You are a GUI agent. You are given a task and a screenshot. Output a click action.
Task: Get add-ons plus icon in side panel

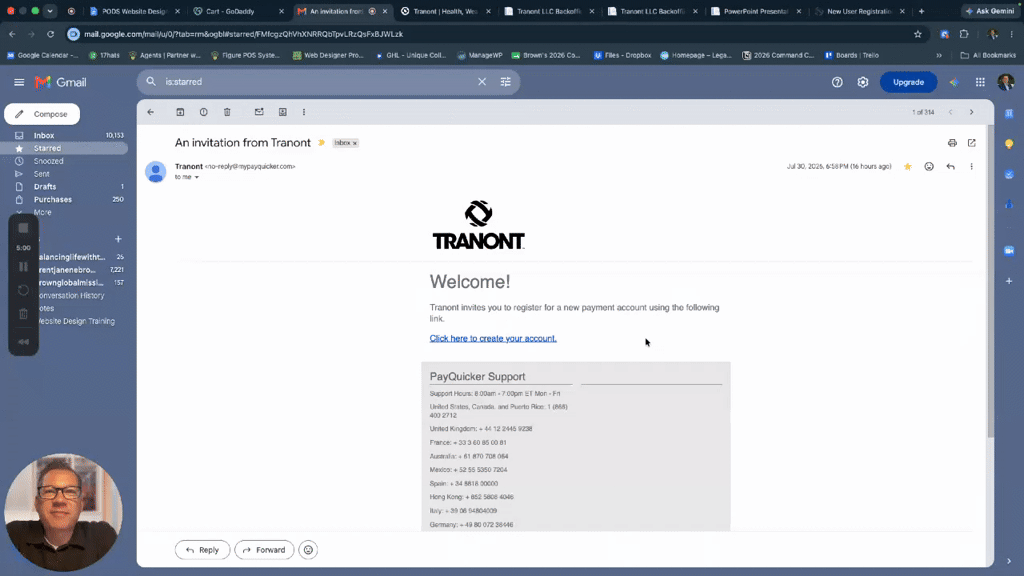1009,281
